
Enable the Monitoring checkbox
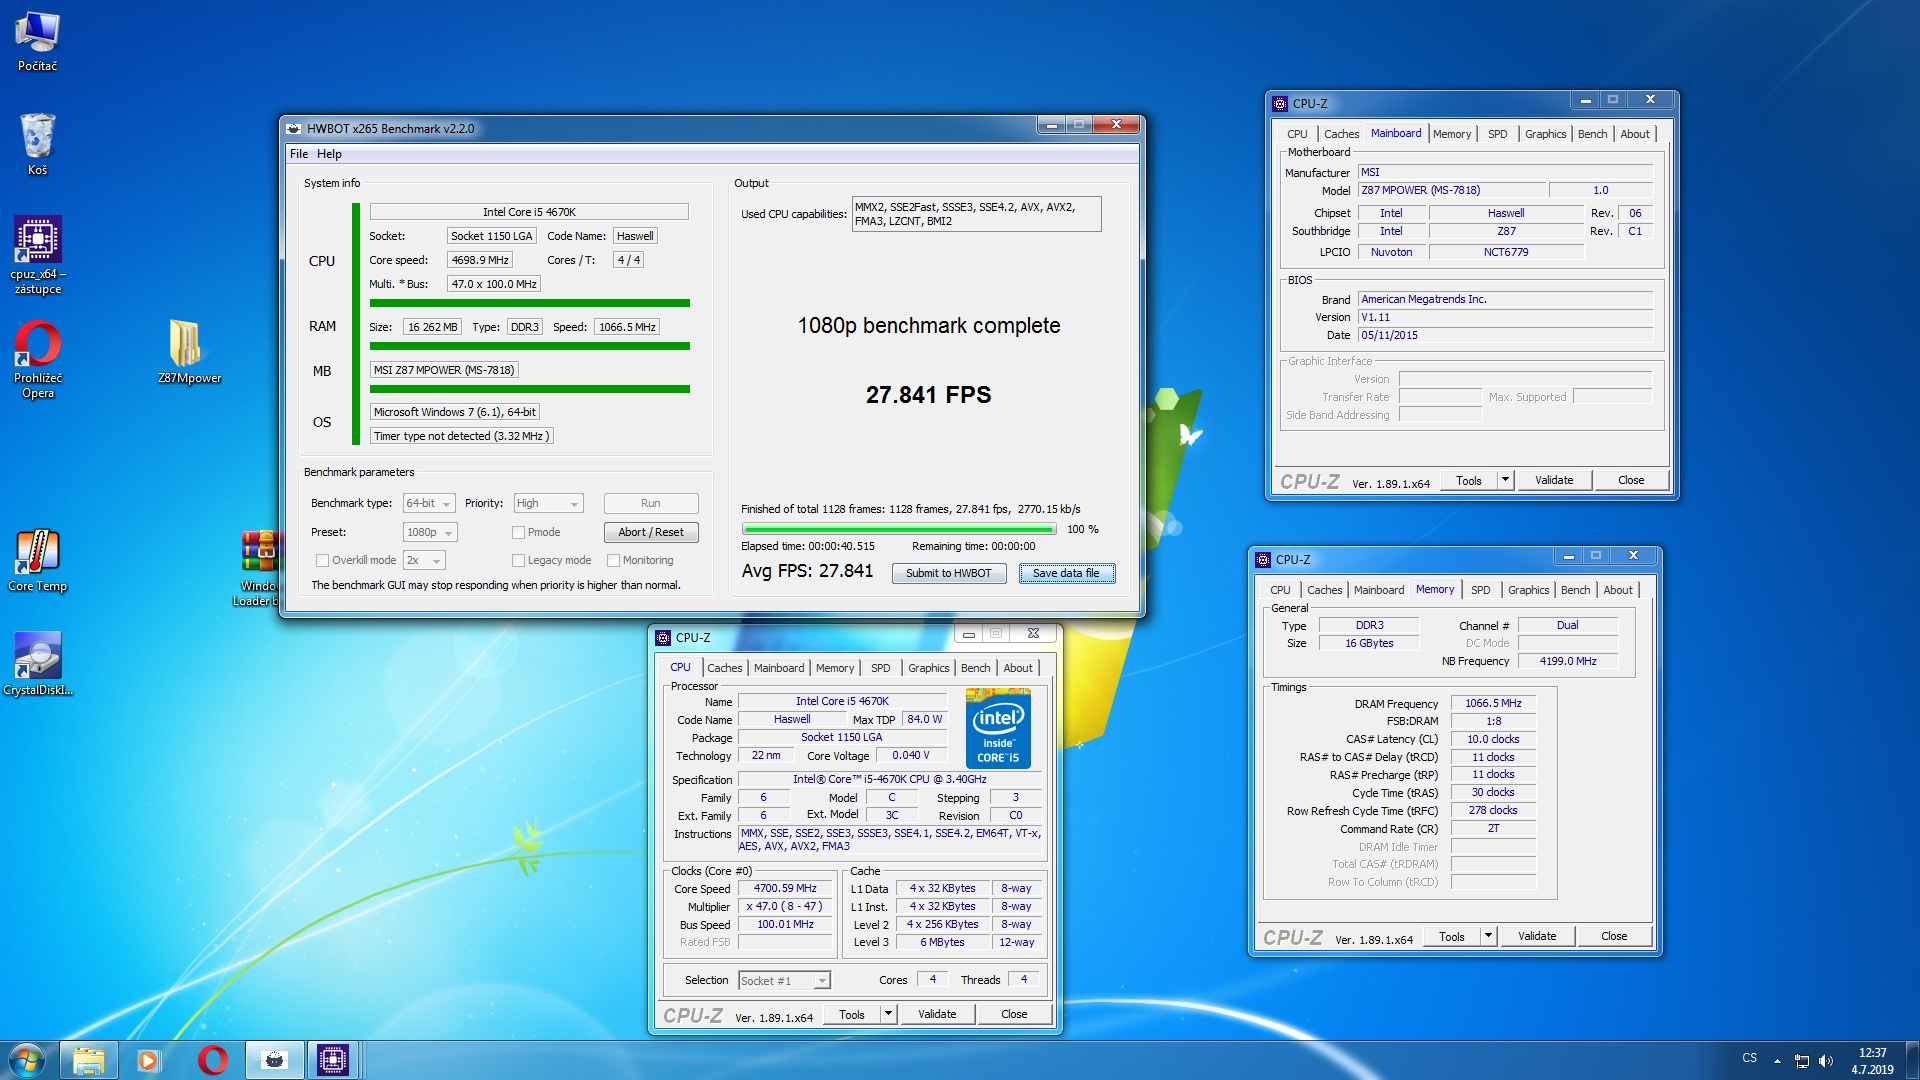coord(613,560)
